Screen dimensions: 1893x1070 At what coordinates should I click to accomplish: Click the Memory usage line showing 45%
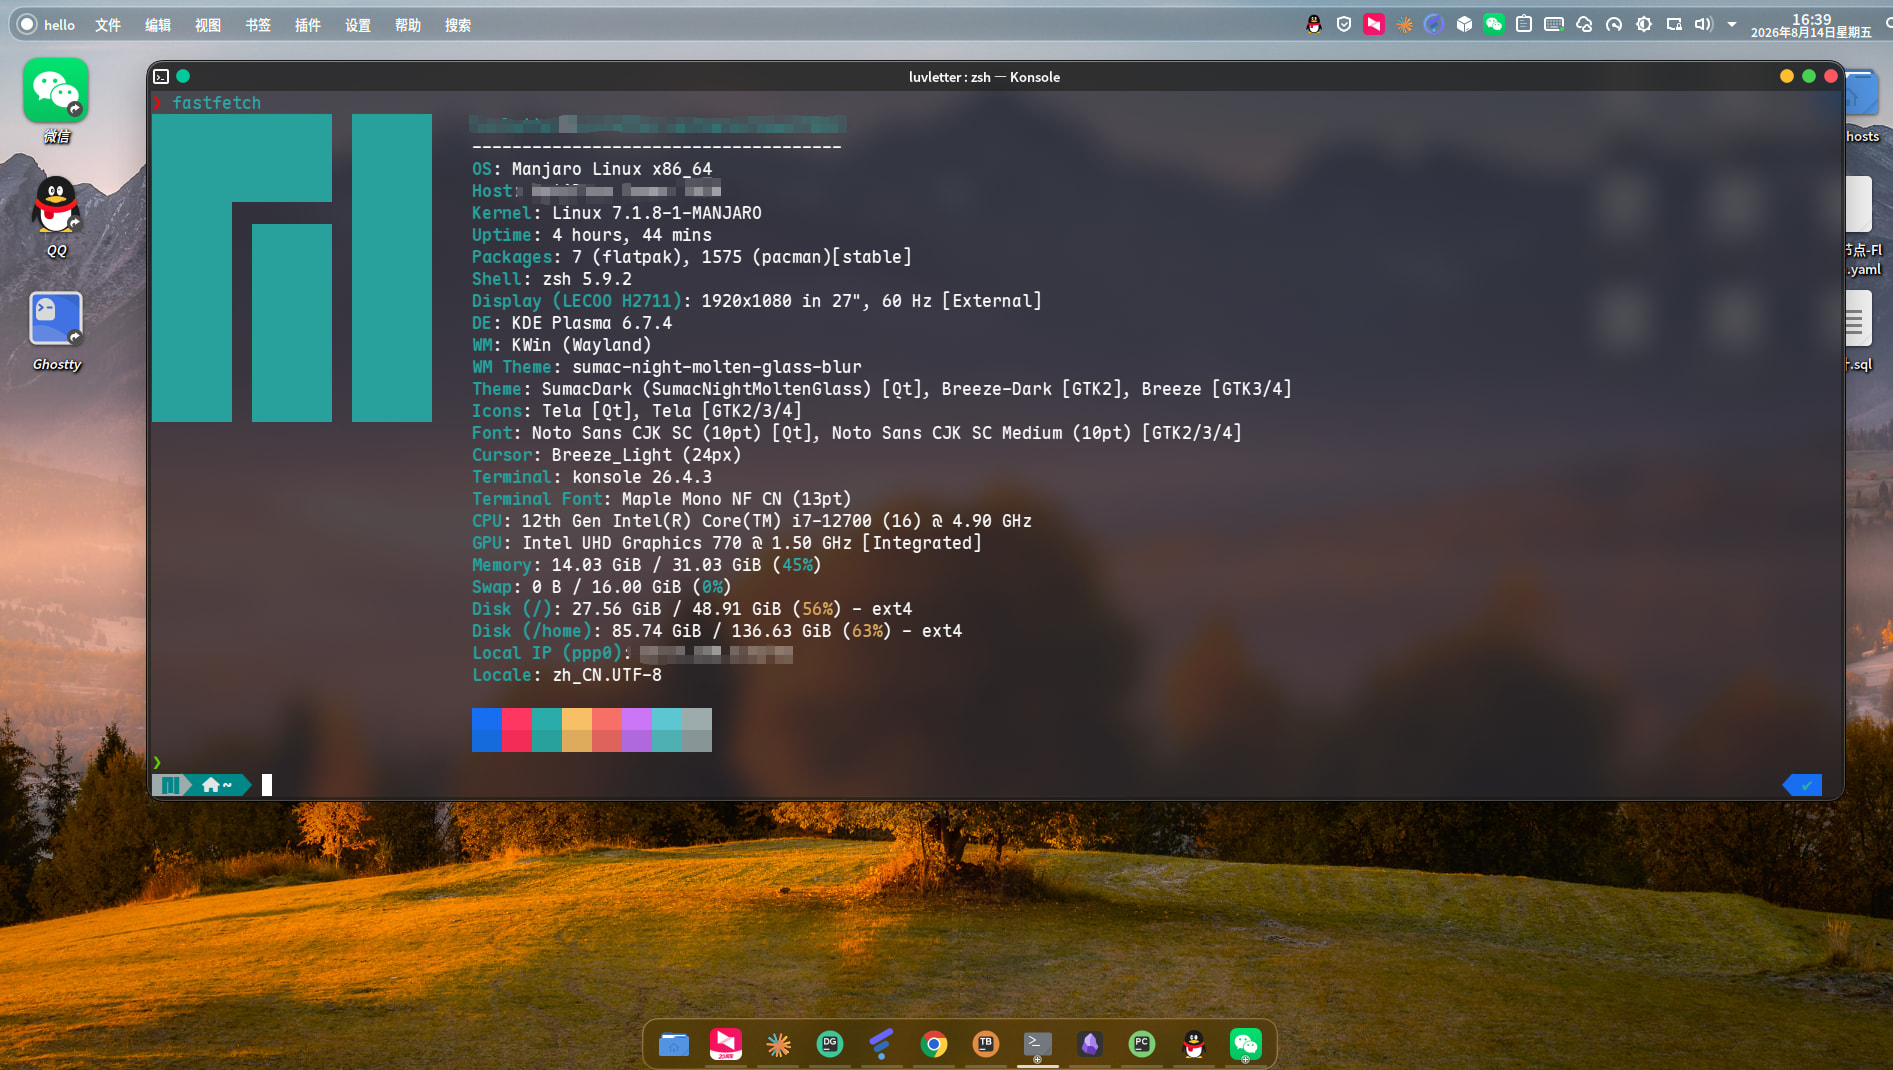pyautogui.click(x=647, y=565)
